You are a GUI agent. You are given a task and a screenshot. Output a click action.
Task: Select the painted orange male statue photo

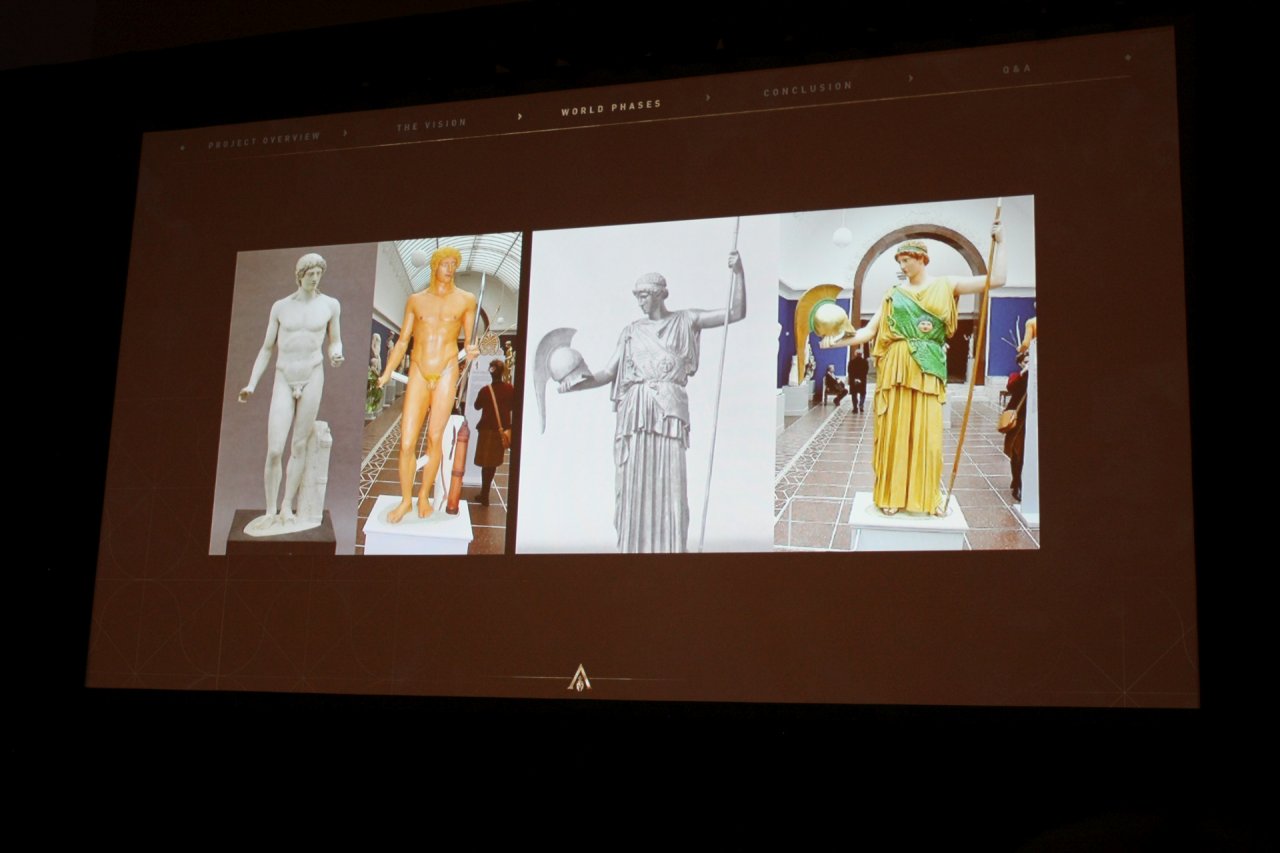coord(441,393)
